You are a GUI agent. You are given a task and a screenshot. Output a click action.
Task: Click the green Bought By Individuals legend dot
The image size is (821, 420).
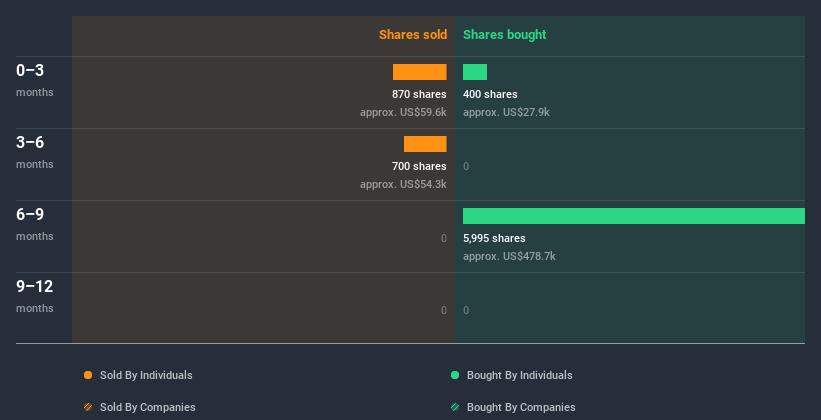pyautogui.click(x=455, y=375)
